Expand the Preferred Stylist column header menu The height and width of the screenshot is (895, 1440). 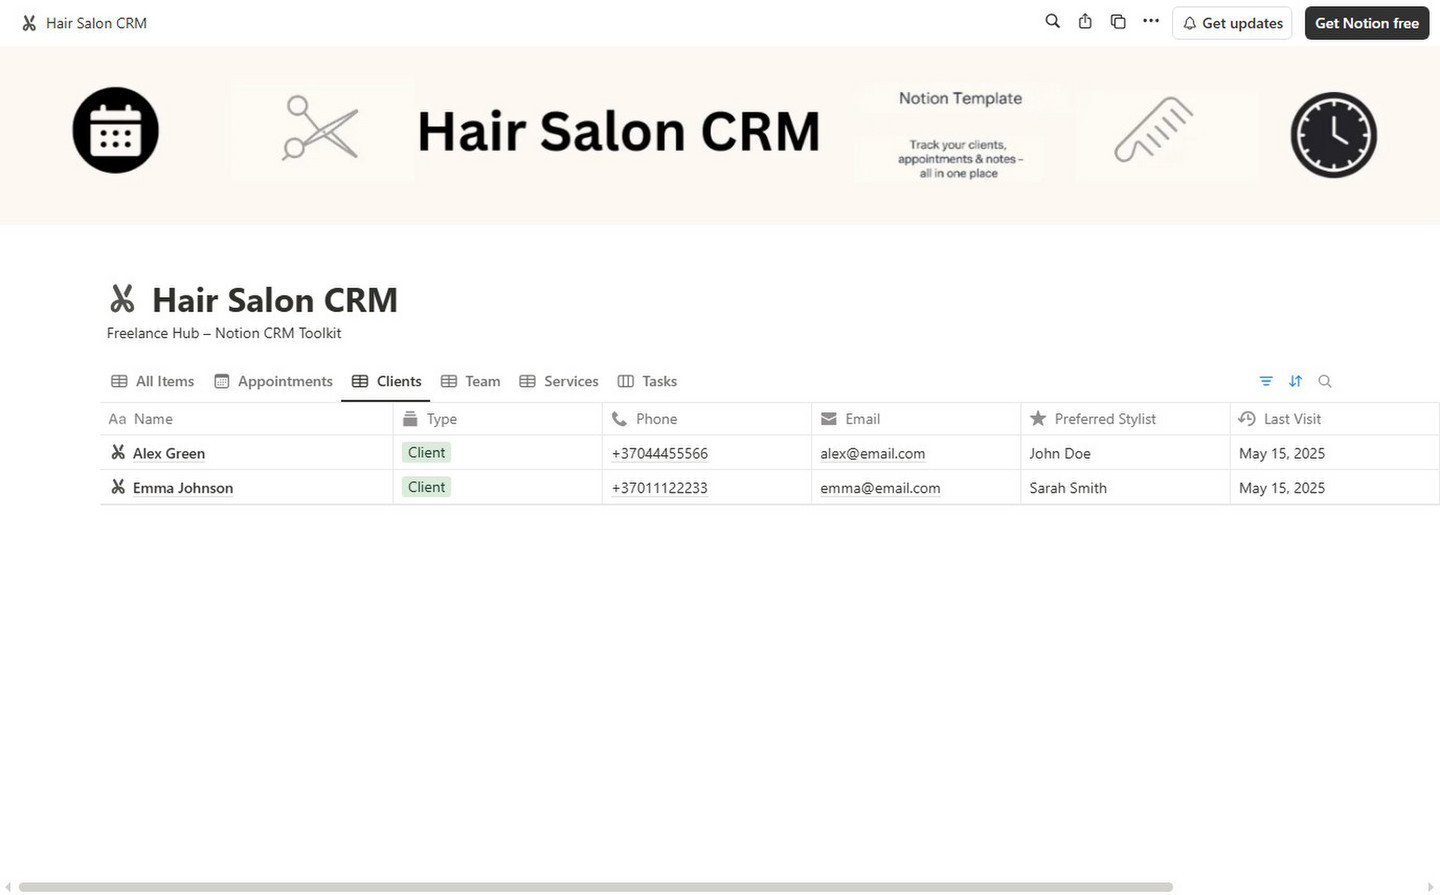(1104, 419)
